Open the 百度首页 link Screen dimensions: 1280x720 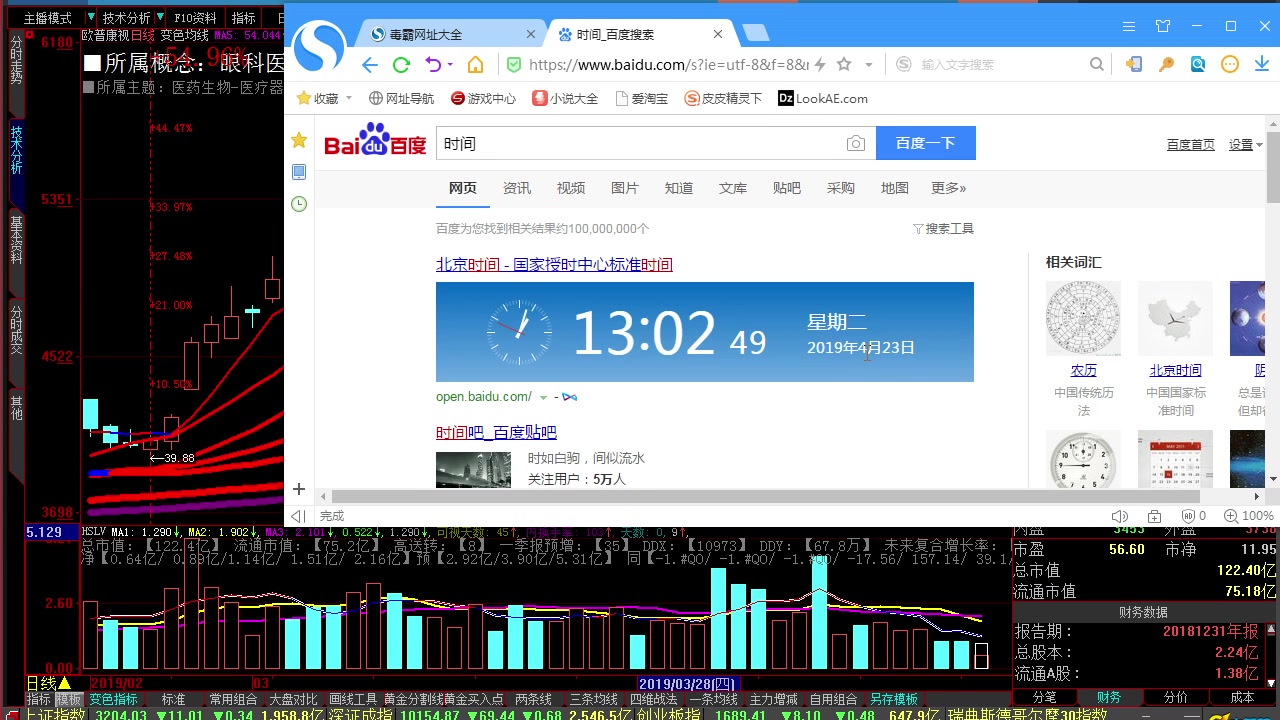(x=1190, y=144)
